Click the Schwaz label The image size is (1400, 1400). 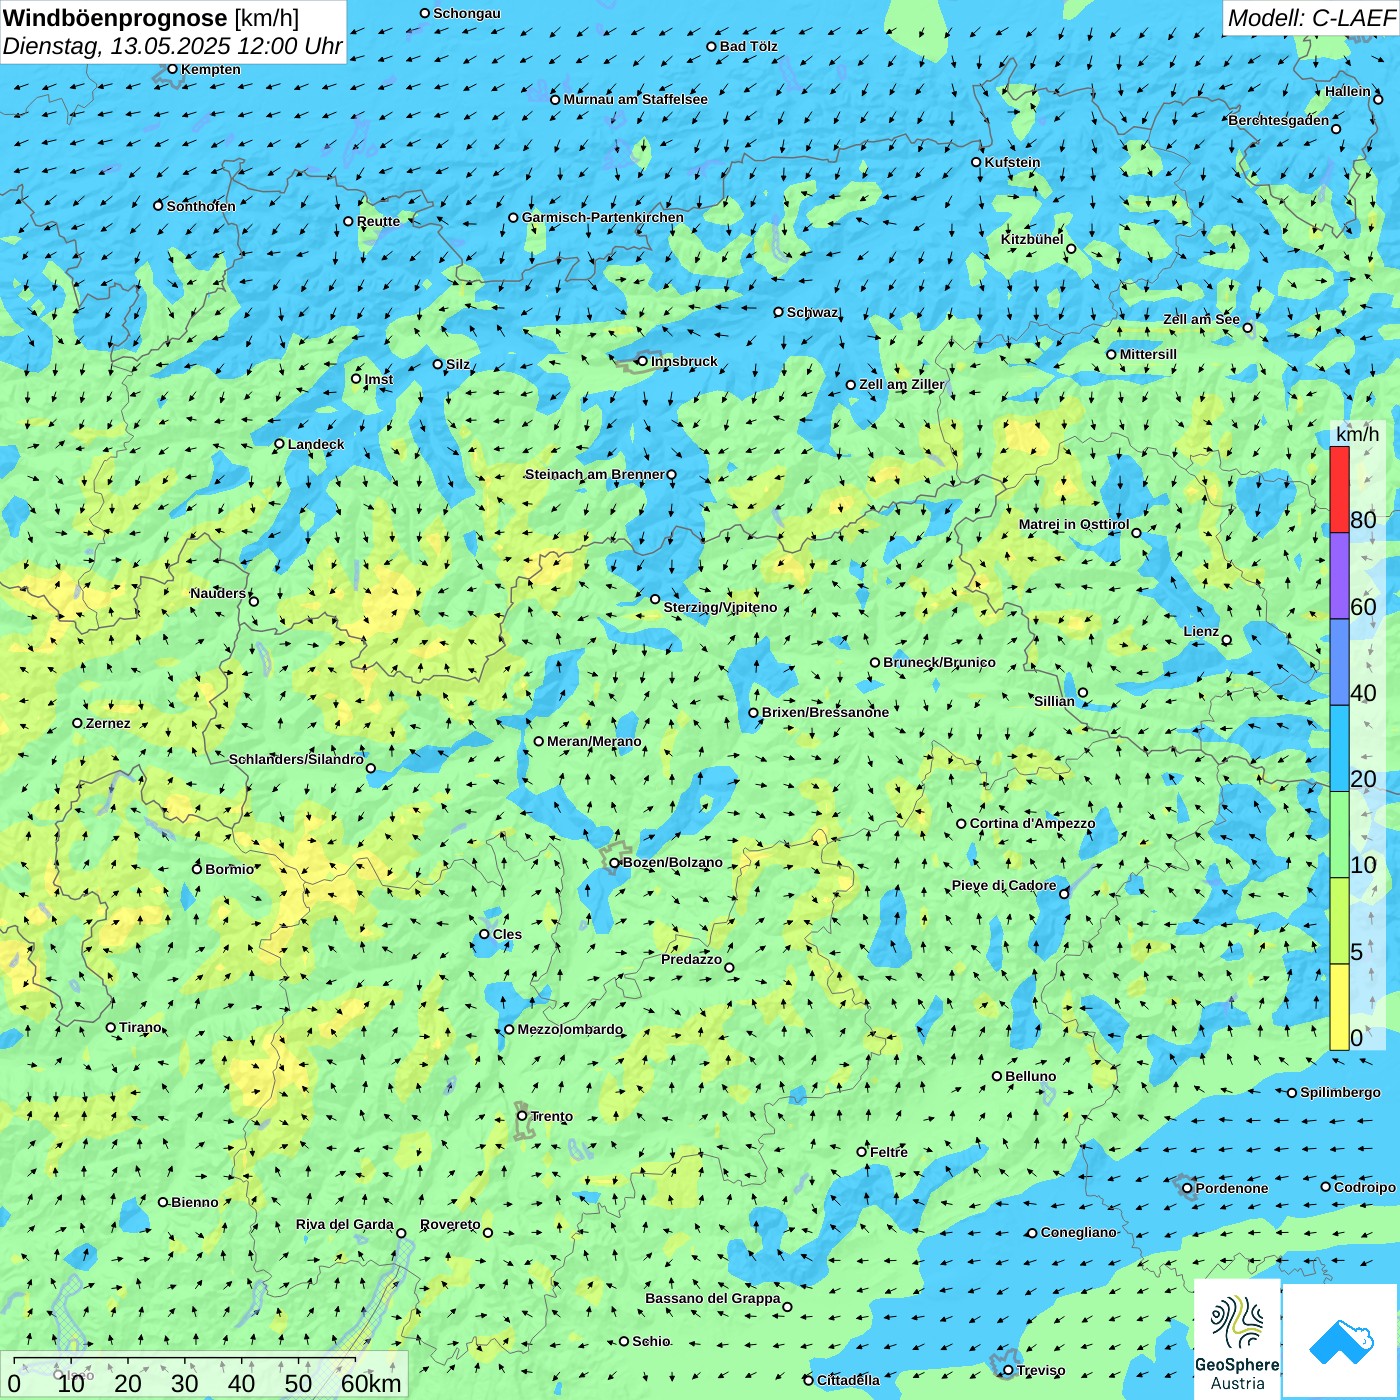click(812, 312)
